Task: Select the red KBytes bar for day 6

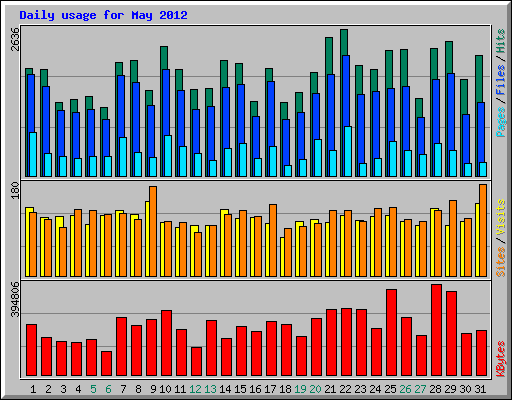Action: (106, 363)
